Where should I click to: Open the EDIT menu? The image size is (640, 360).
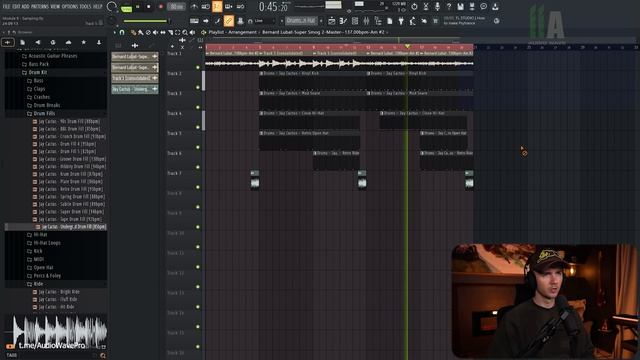16,7
